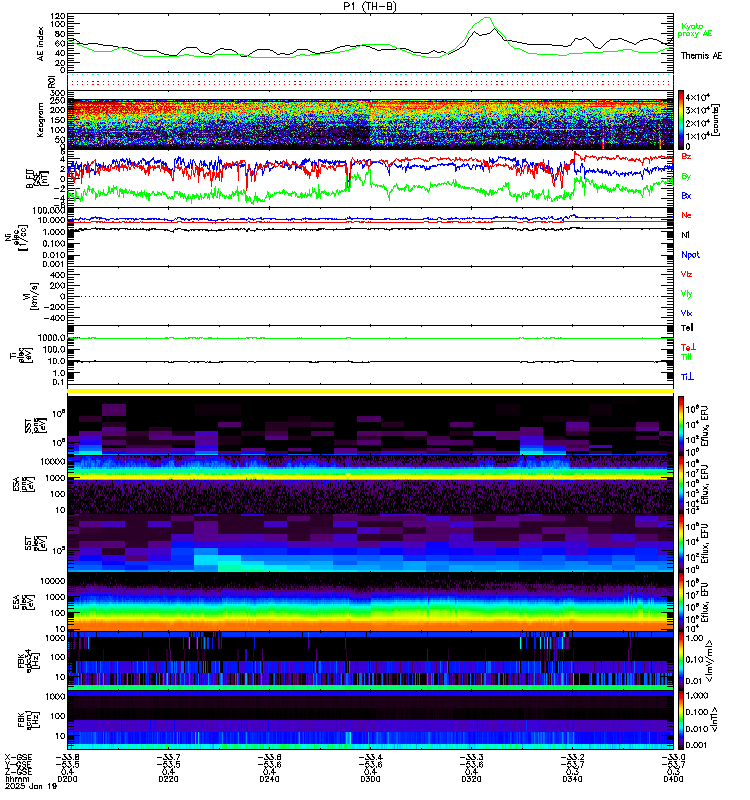Click the dotted zero line in the Vi panel
Image resolution: width=750 pixels, height=800 pixels.
click(370, 296)
